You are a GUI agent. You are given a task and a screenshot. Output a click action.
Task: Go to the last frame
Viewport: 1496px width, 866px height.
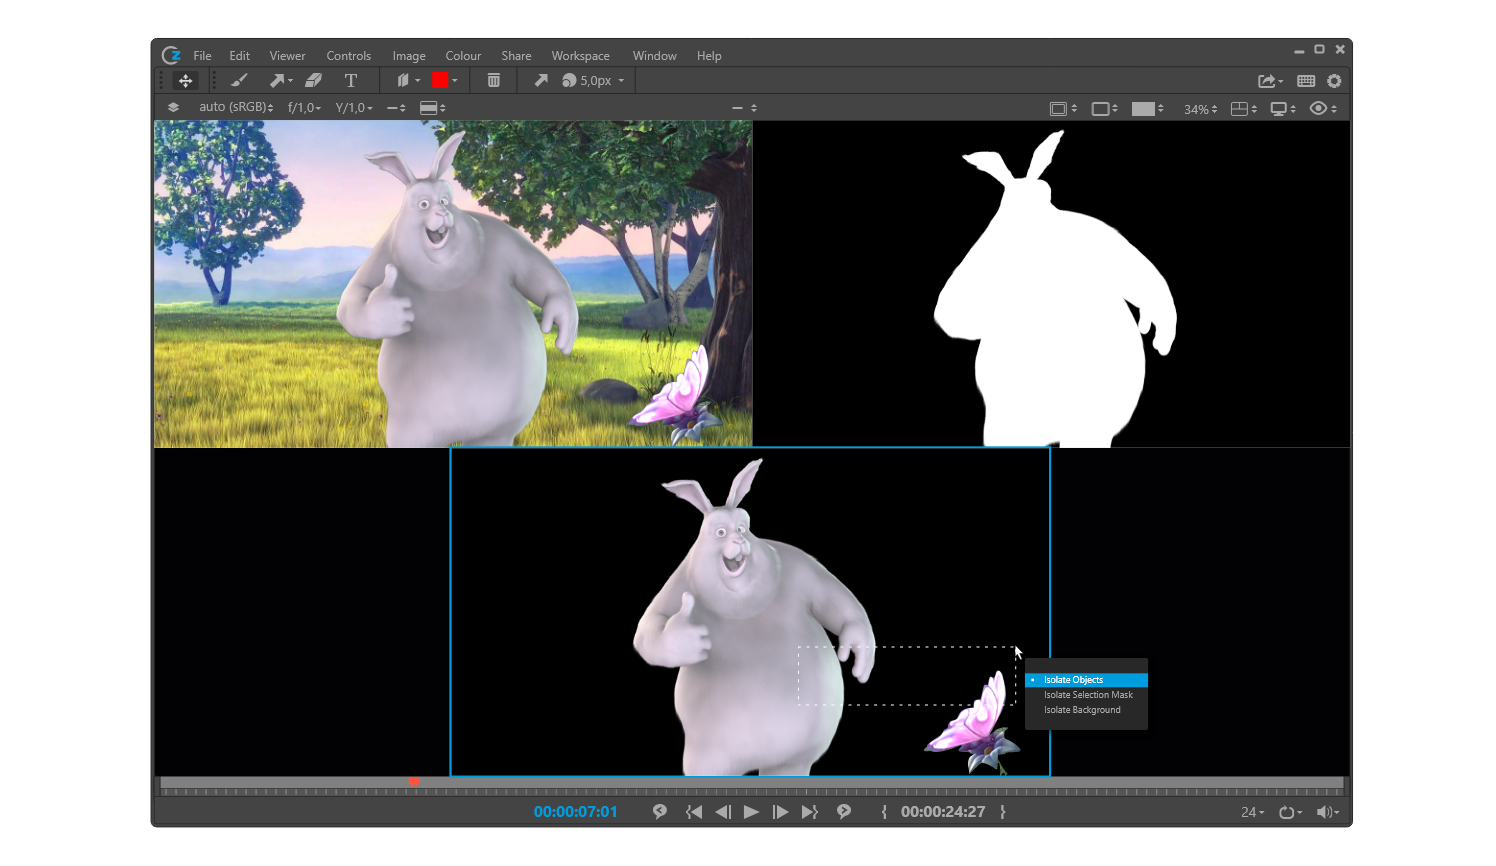tap(810, 812)
